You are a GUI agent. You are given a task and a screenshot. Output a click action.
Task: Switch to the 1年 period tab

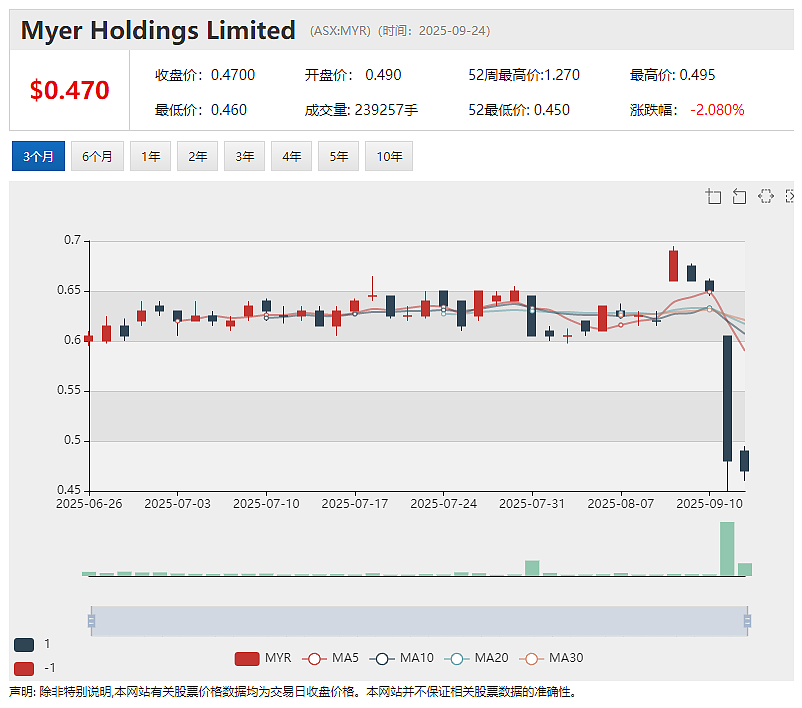[150, 156]
